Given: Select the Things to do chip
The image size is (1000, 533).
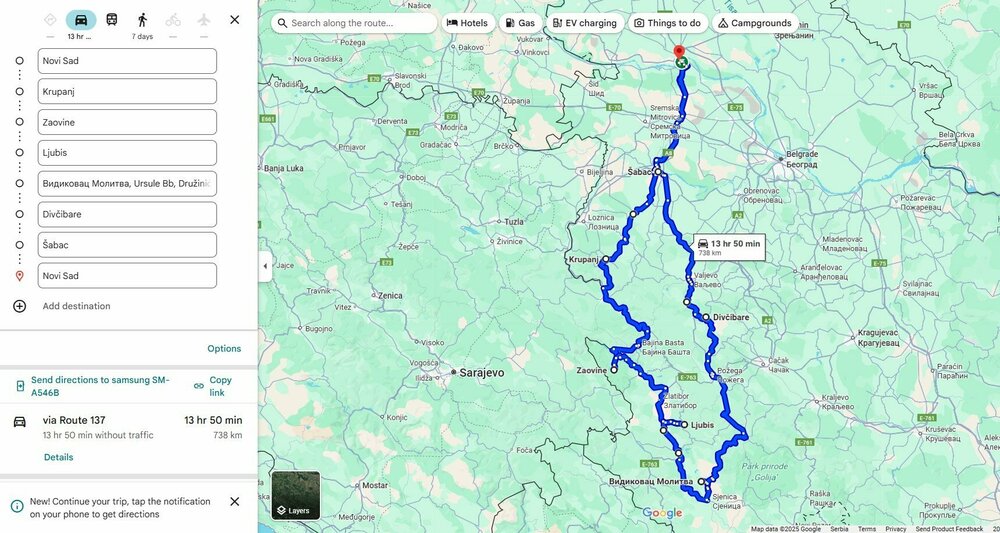Looking at the screenshot, I should [x=668, y=23].
